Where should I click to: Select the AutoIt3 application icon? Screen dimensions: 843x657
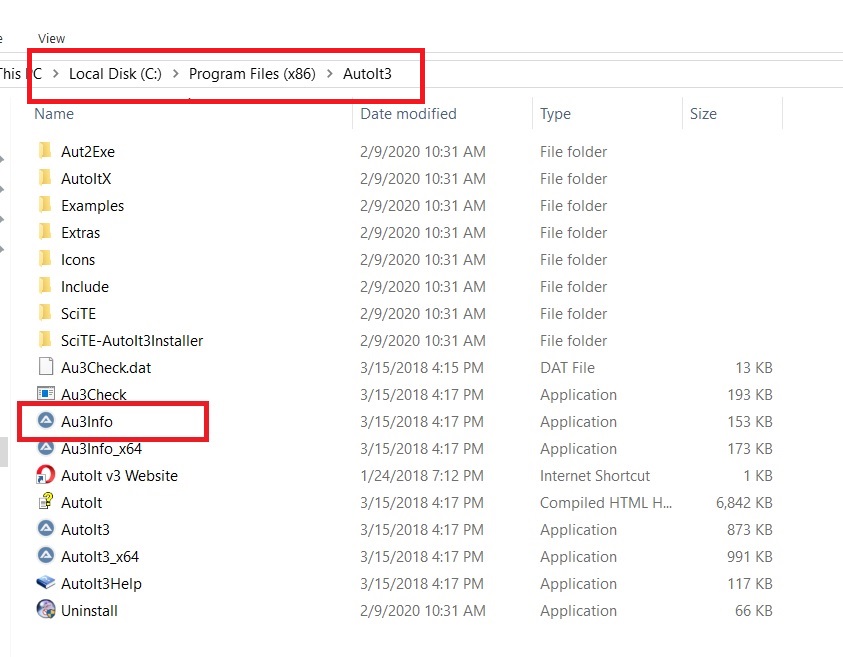click(45, 530)
